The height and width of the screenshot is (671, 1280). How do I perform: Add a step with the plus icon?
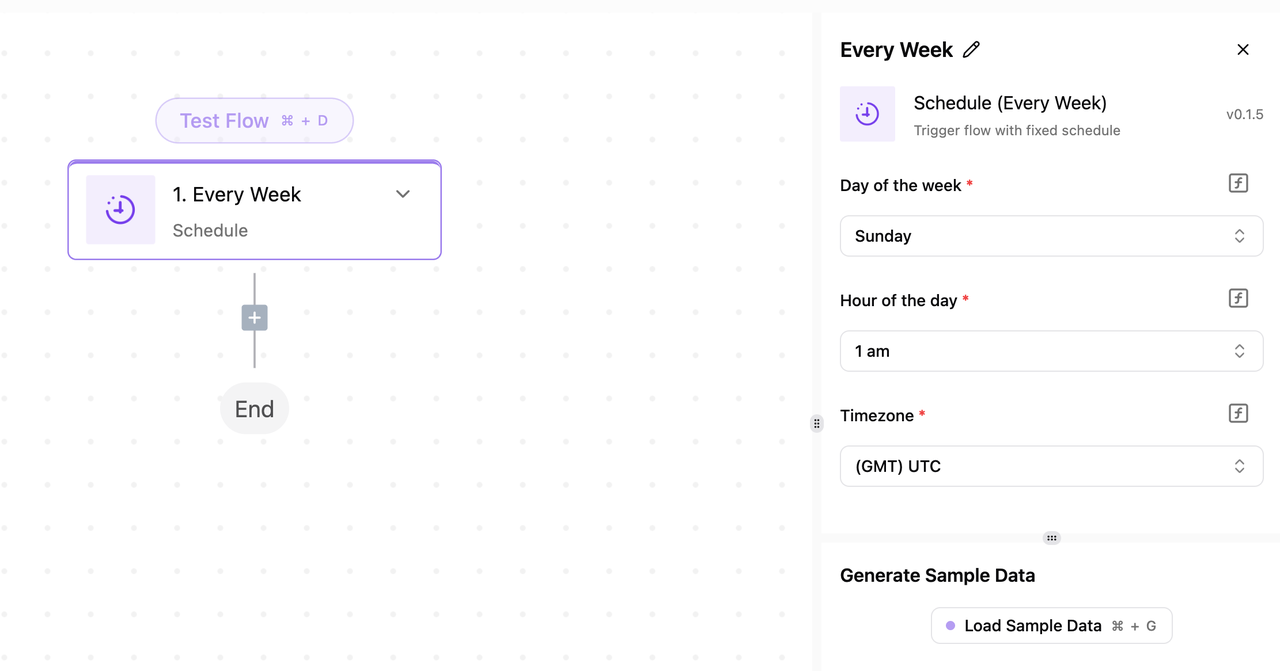coord(255,318)
